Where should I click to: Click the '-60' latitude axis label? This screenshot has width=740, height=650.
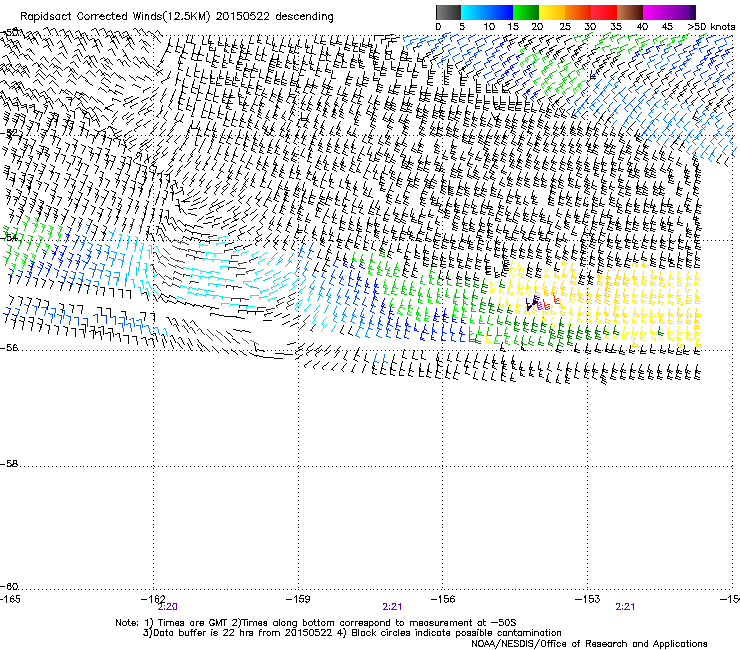(9, 586)
